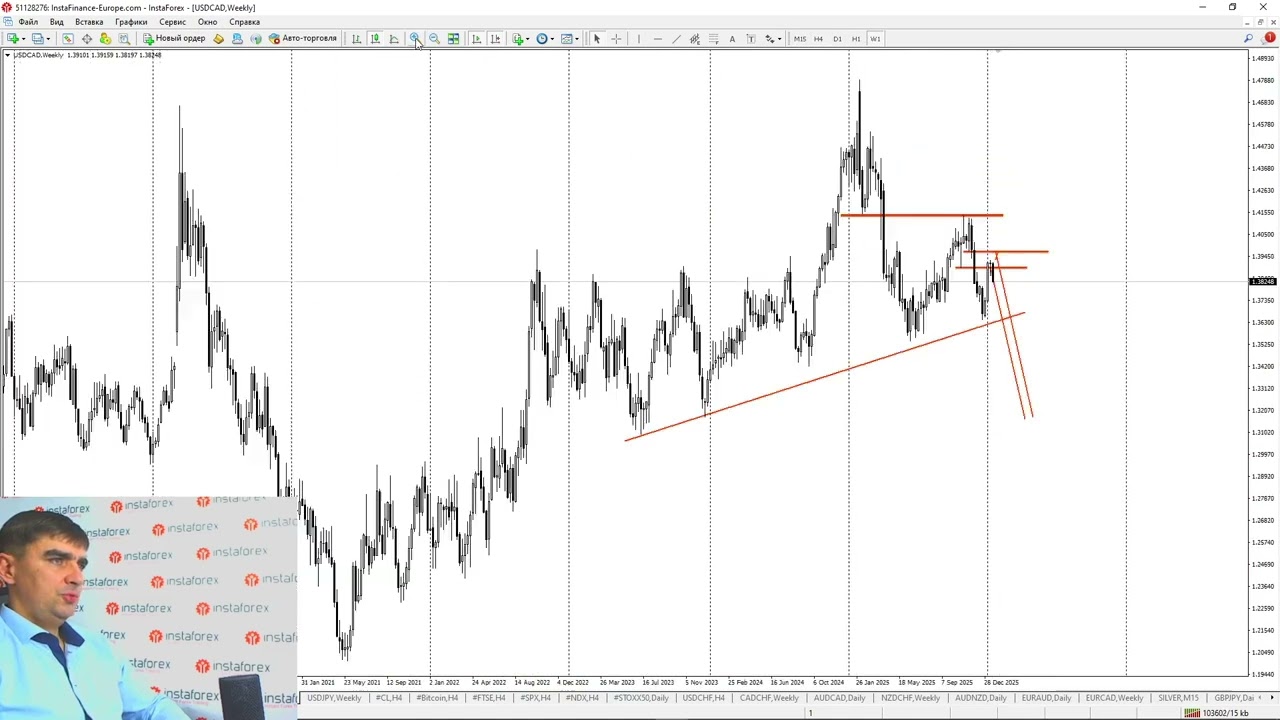
Task: Select the Fibonacci Retracement tool
Action: coord(714,39)
